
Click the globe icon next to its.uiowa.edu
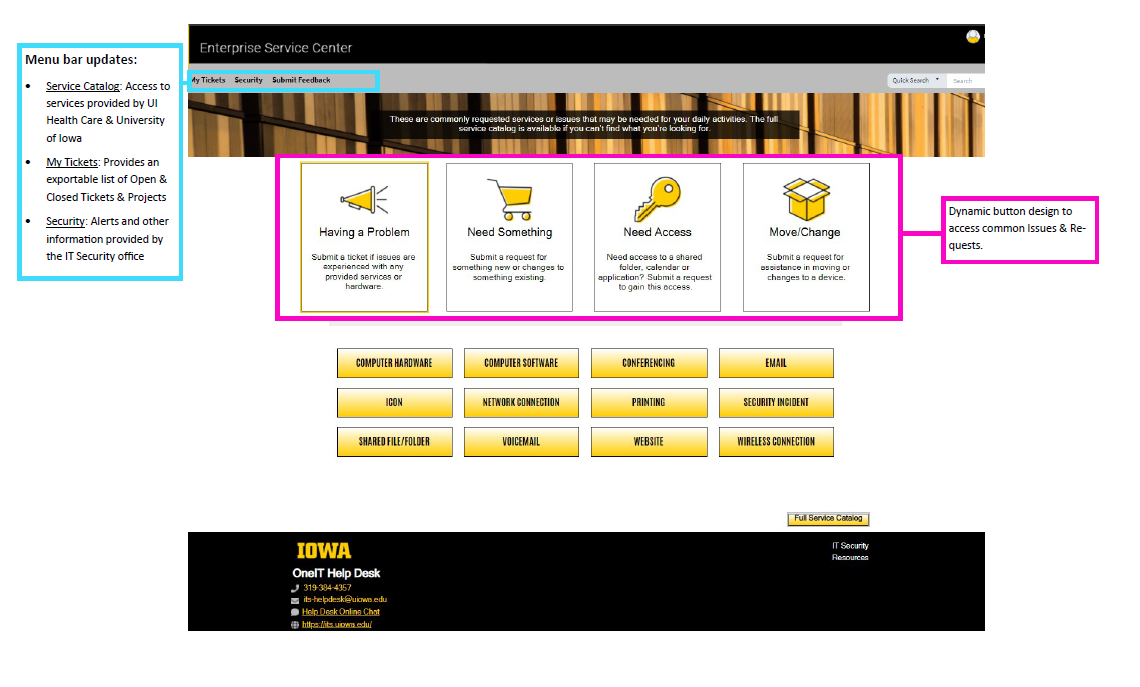(294, 625)
